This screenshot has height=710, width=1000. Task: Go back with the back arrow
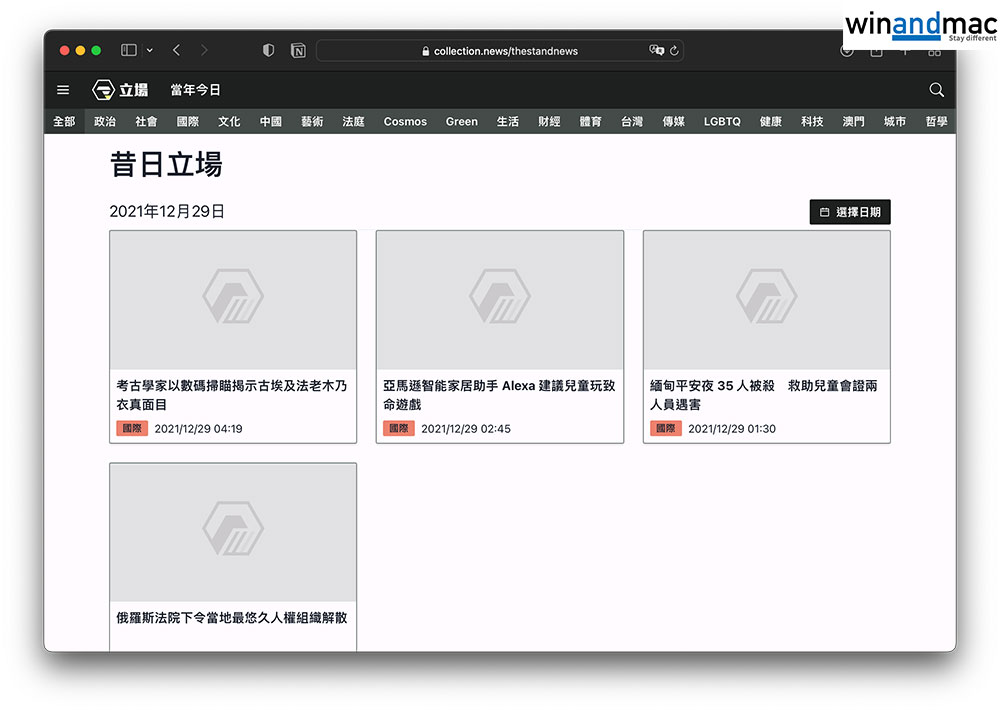(x=177, y=50)
